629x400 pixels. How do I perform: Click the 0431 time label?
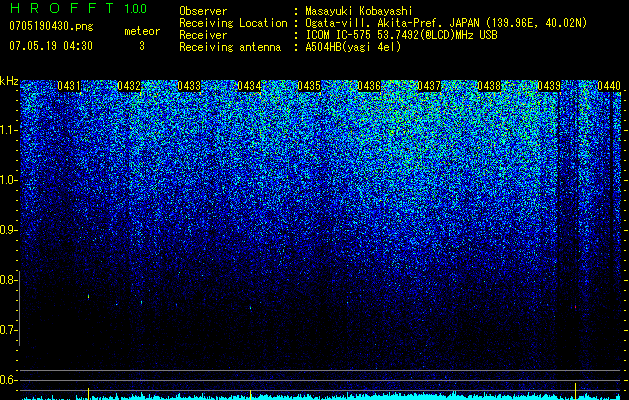(69, 86)
